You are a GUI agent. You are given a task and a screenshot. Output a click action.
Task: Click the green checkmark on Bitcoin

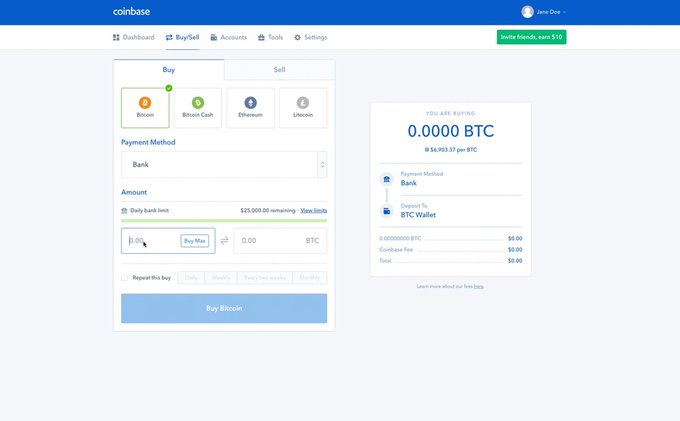point(169,88)
